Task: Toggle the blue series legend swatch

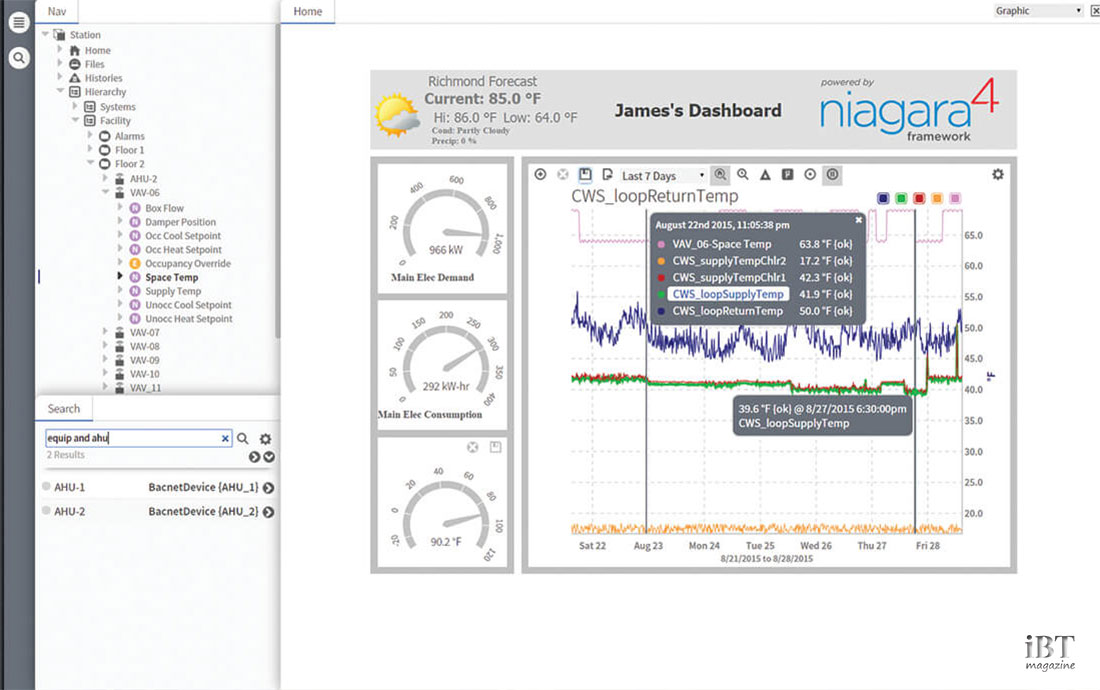Action: tap(883, 198)
